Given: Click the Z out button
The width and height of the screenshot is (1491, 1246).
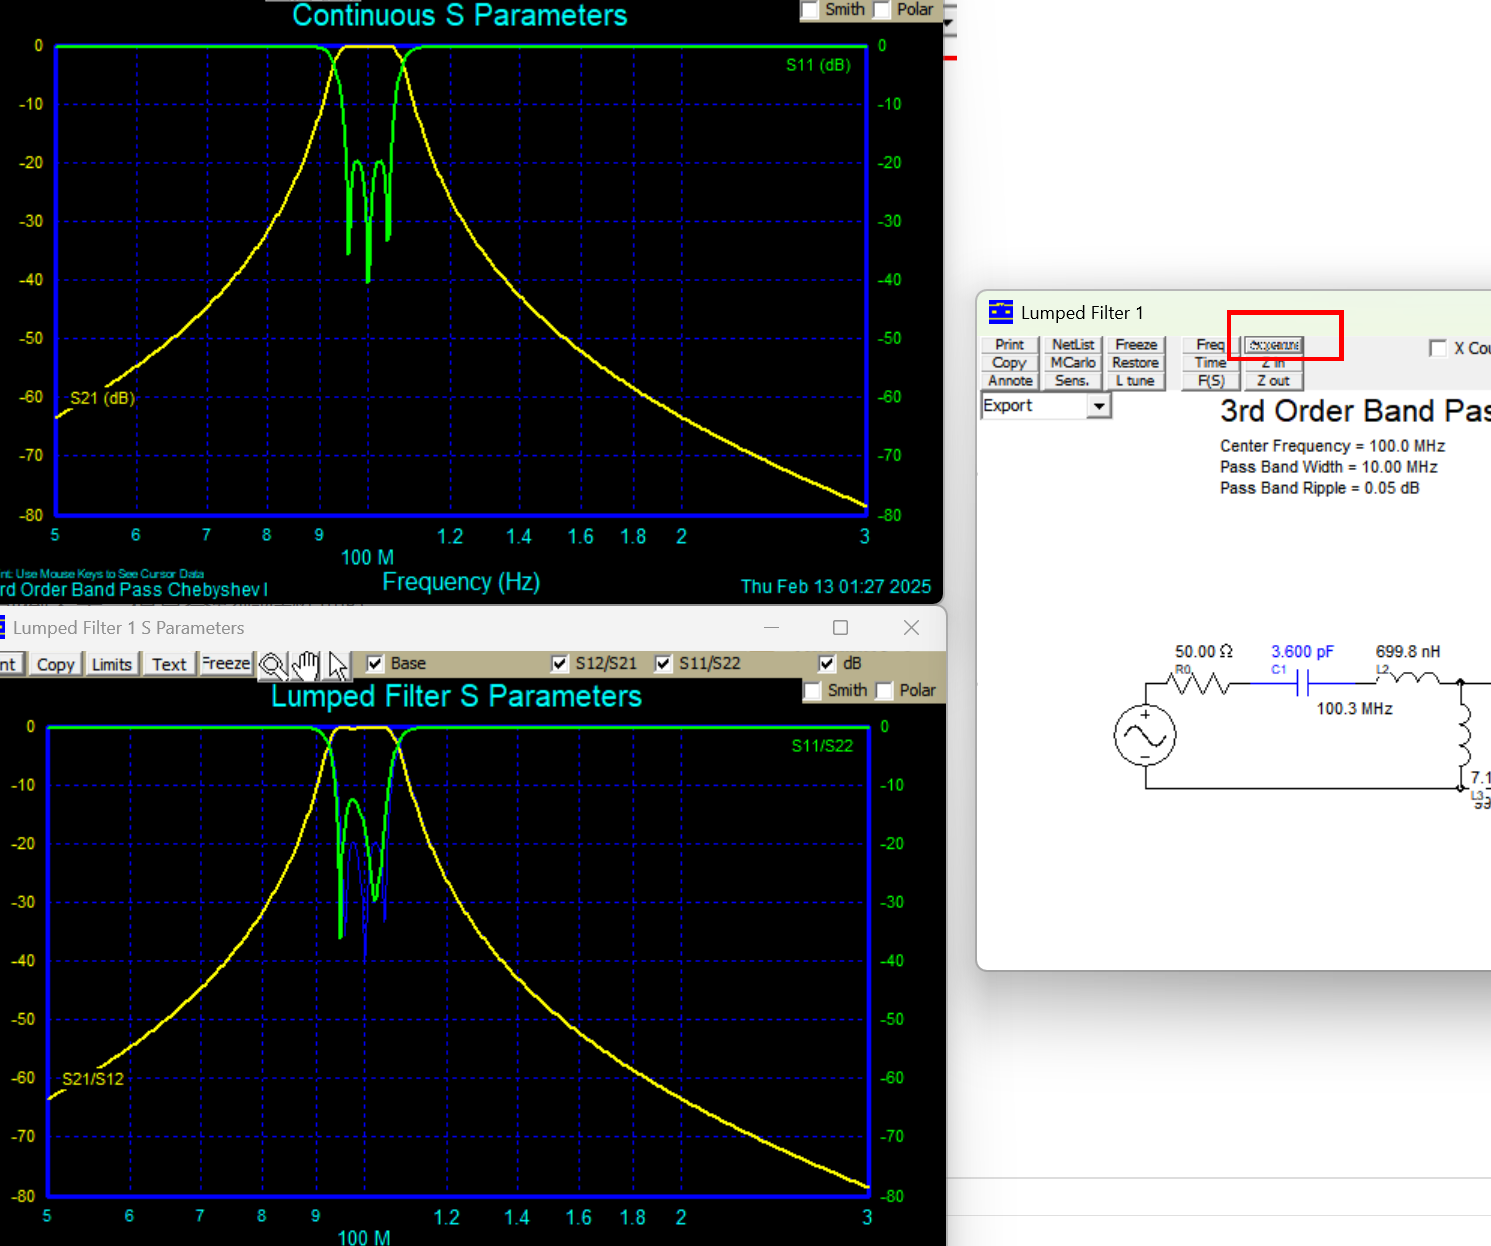Looking at the screenshot, I should coord(1273,380).
